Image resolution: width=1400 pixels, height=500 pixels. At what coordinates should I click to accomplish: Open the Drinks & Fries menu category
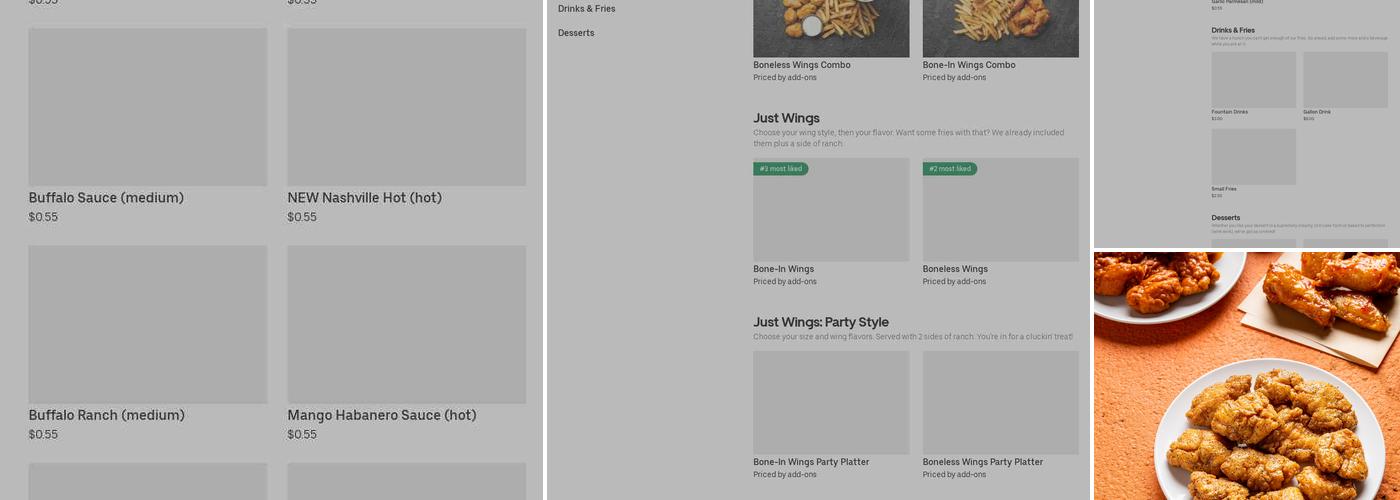pyautogui.click(x=587, y=9)
